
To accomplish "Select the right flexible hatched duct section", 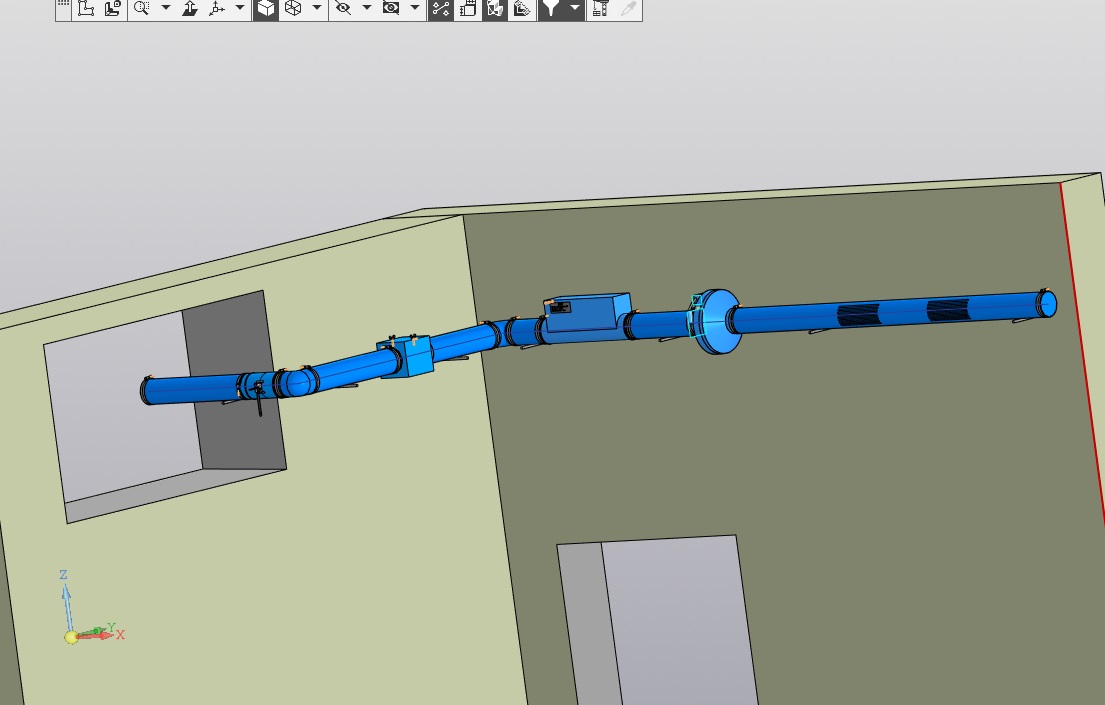I will (948, 309).
